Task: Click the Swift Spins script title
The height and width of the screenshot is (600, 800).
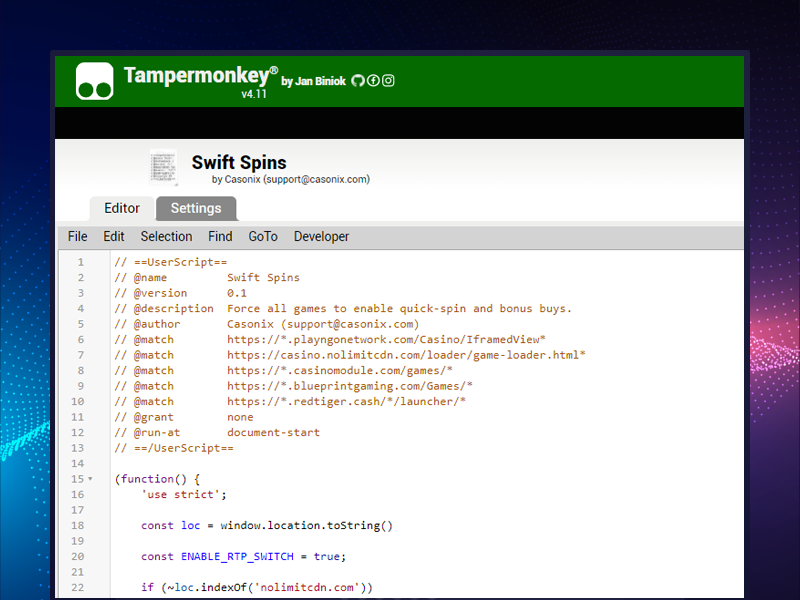Action: [239, 162]
